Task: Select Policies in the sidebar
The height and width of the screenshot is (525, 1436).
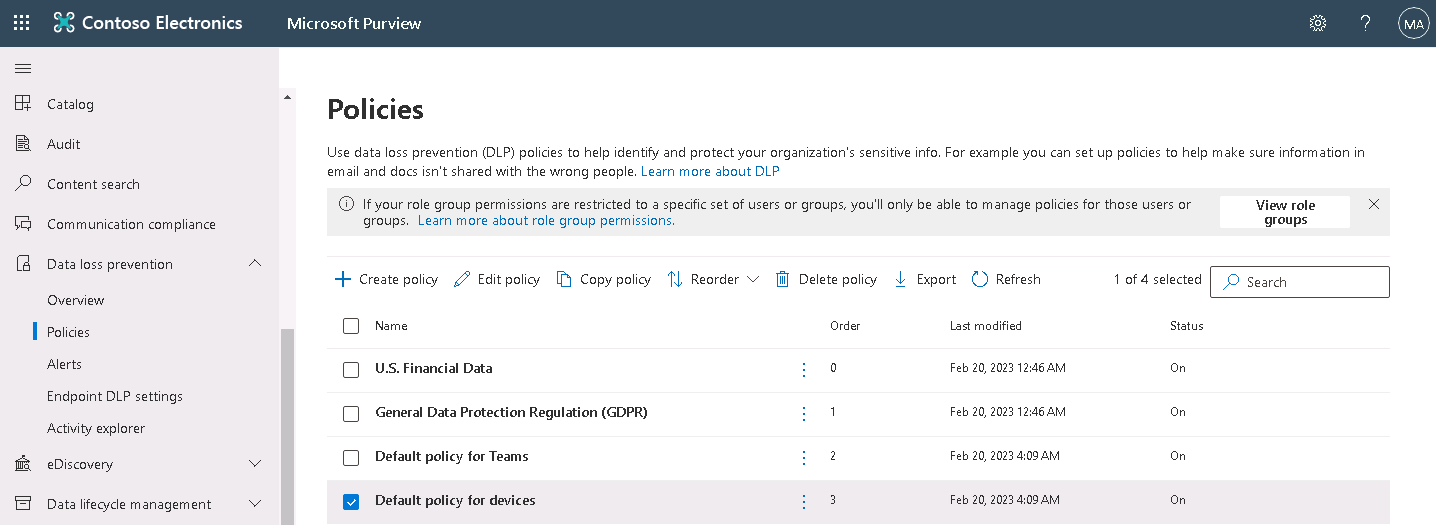Action: pos(68,332)
